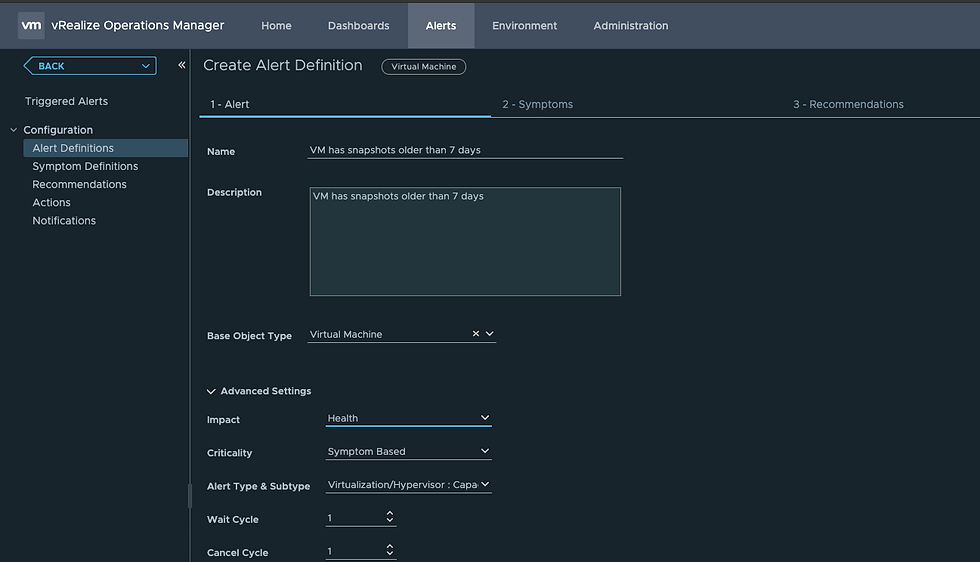
Task: Click the Cancel Cycle number field
Action: (355, 551)
